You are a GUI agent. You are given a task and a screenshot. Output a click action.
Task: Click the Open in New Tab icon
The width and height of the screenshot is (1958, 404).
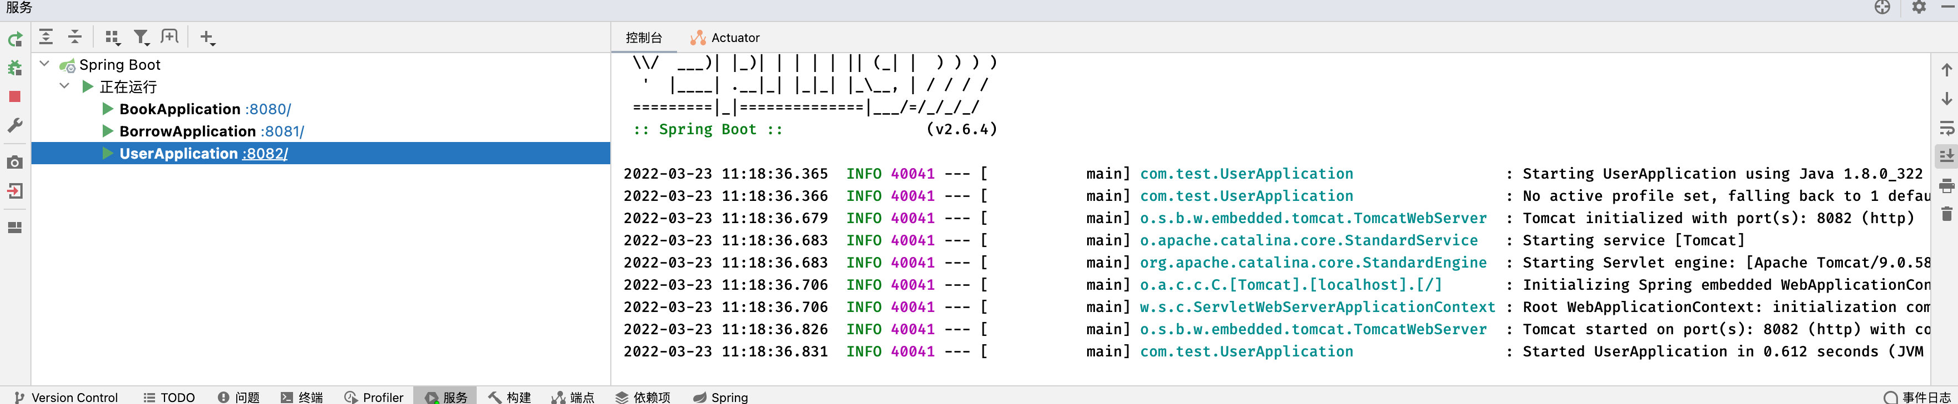coord(170,37)
